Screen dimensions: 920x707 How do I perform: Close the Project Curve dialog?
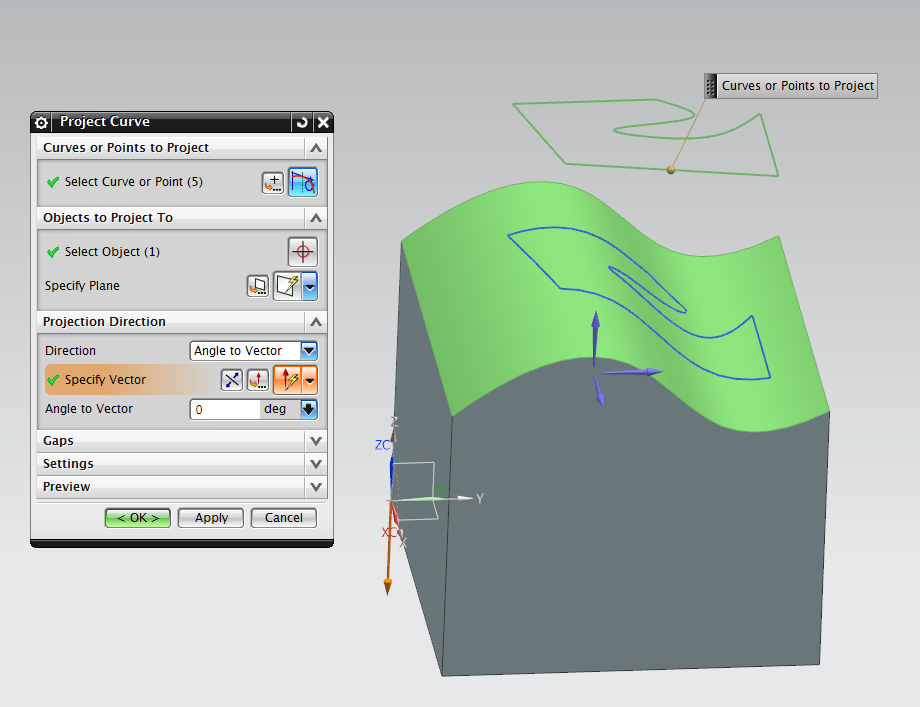click(323, 122)
